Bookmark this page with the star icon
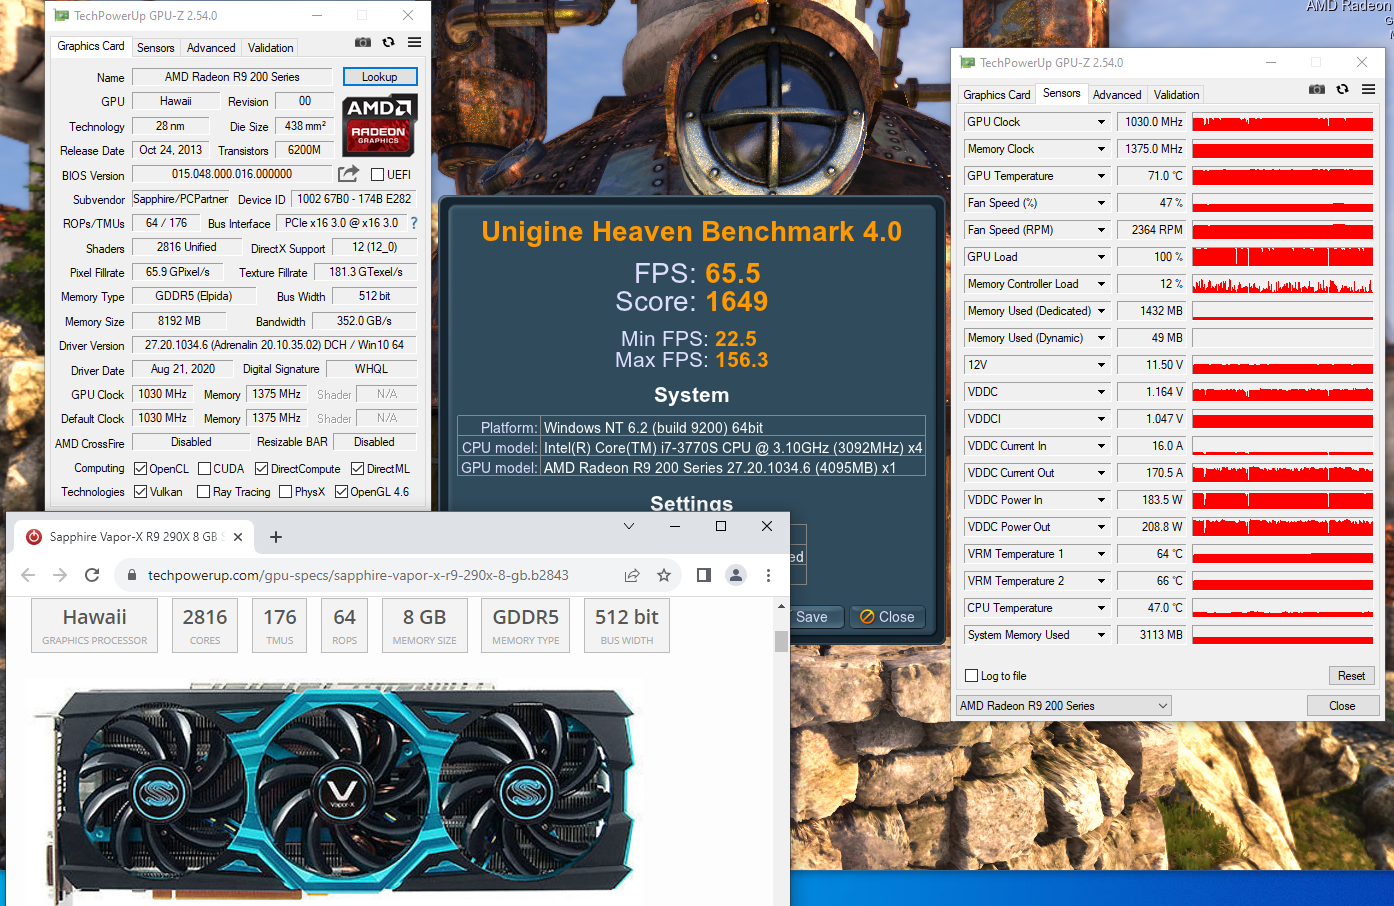 (664, 575)
